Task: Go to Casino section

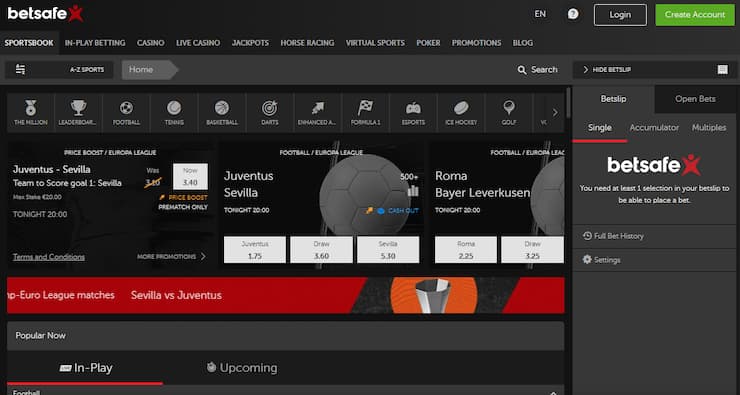Action: [151, 43]
